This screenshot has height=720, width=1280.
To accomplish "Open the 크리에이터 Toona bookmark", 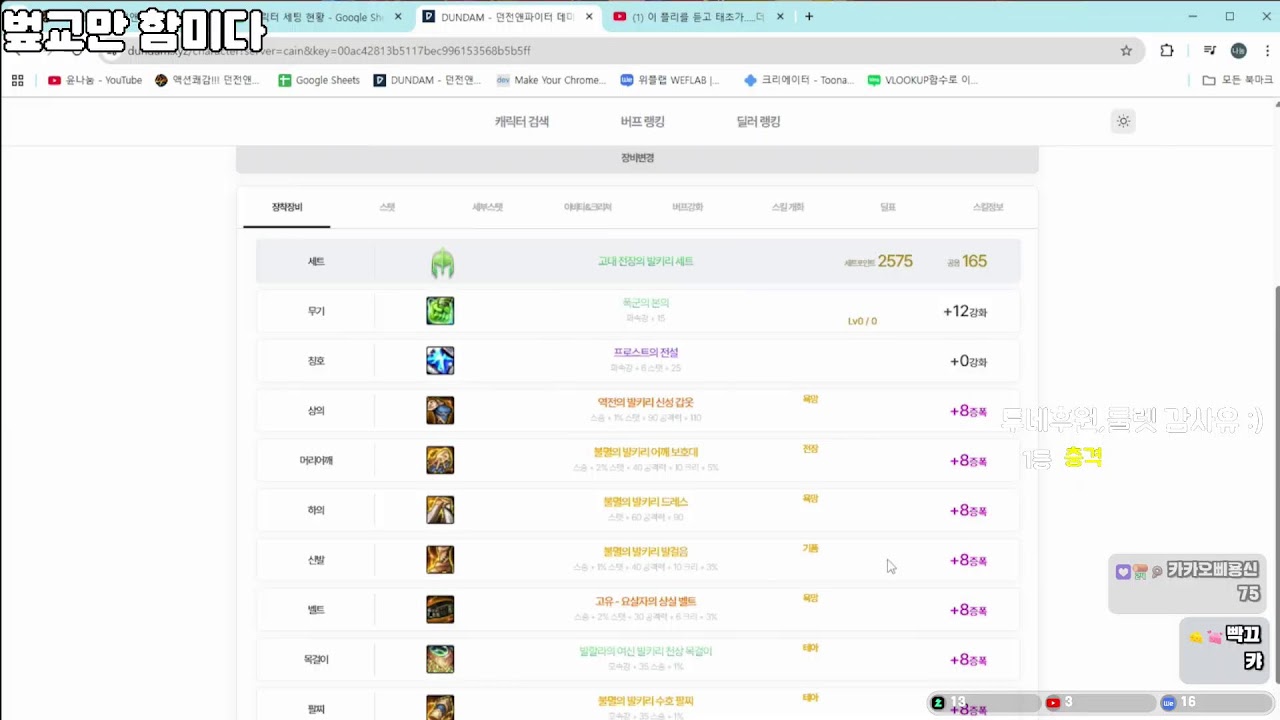I will pos(799,80).
